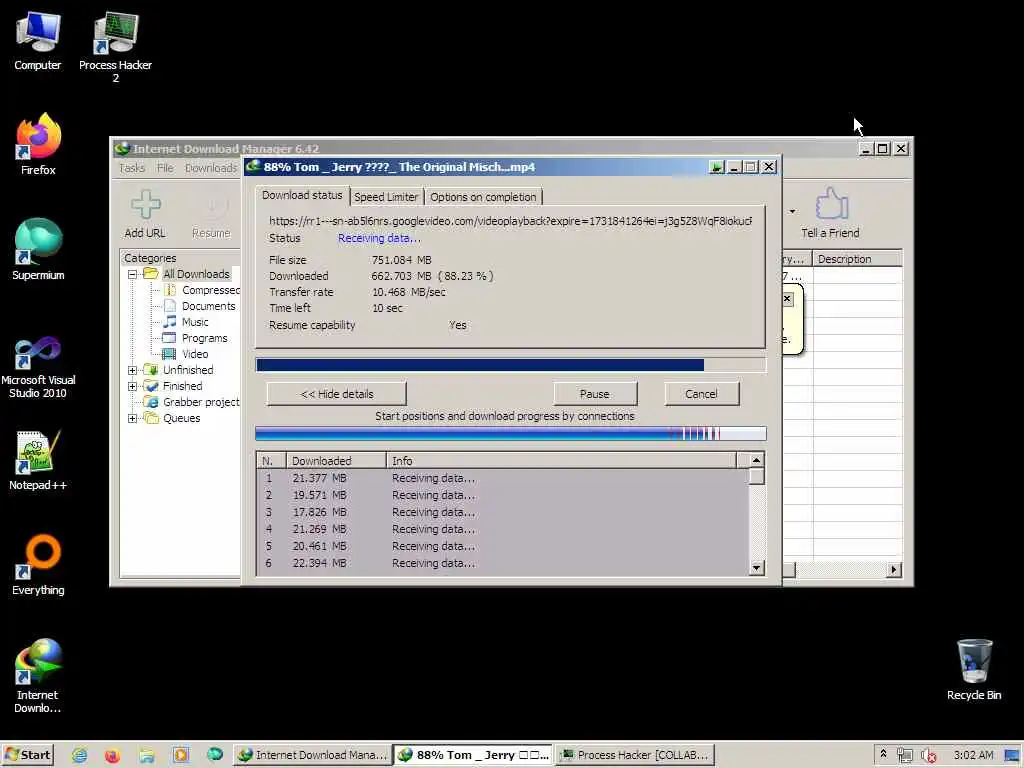1024x768 pixels.
Task: Select Documents category in IDM tree
Action: pos(200,306)
